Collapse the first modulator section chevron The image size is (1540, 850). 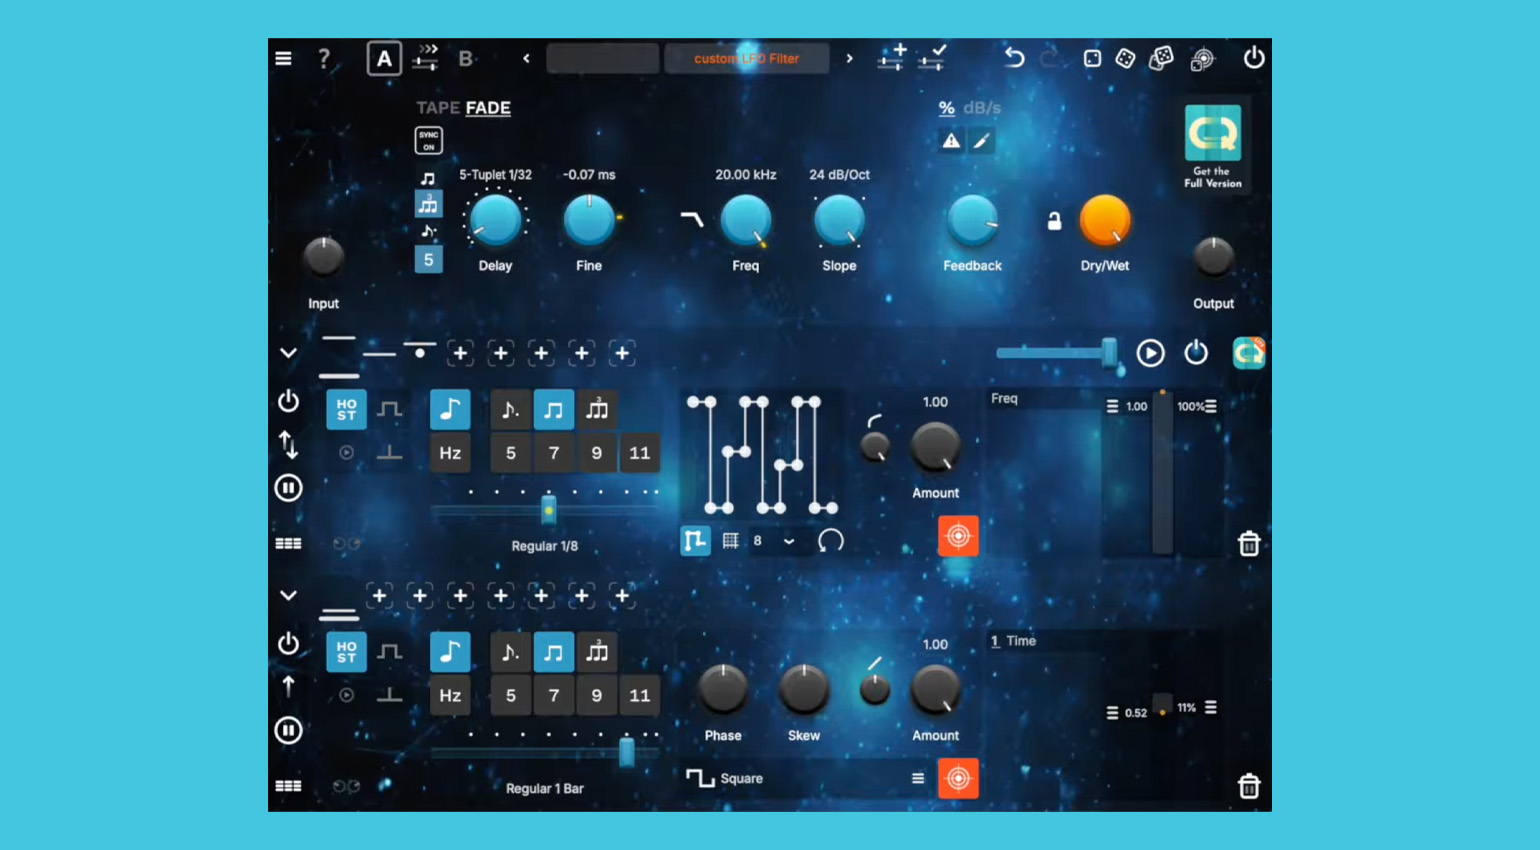[x=288, y=353]
